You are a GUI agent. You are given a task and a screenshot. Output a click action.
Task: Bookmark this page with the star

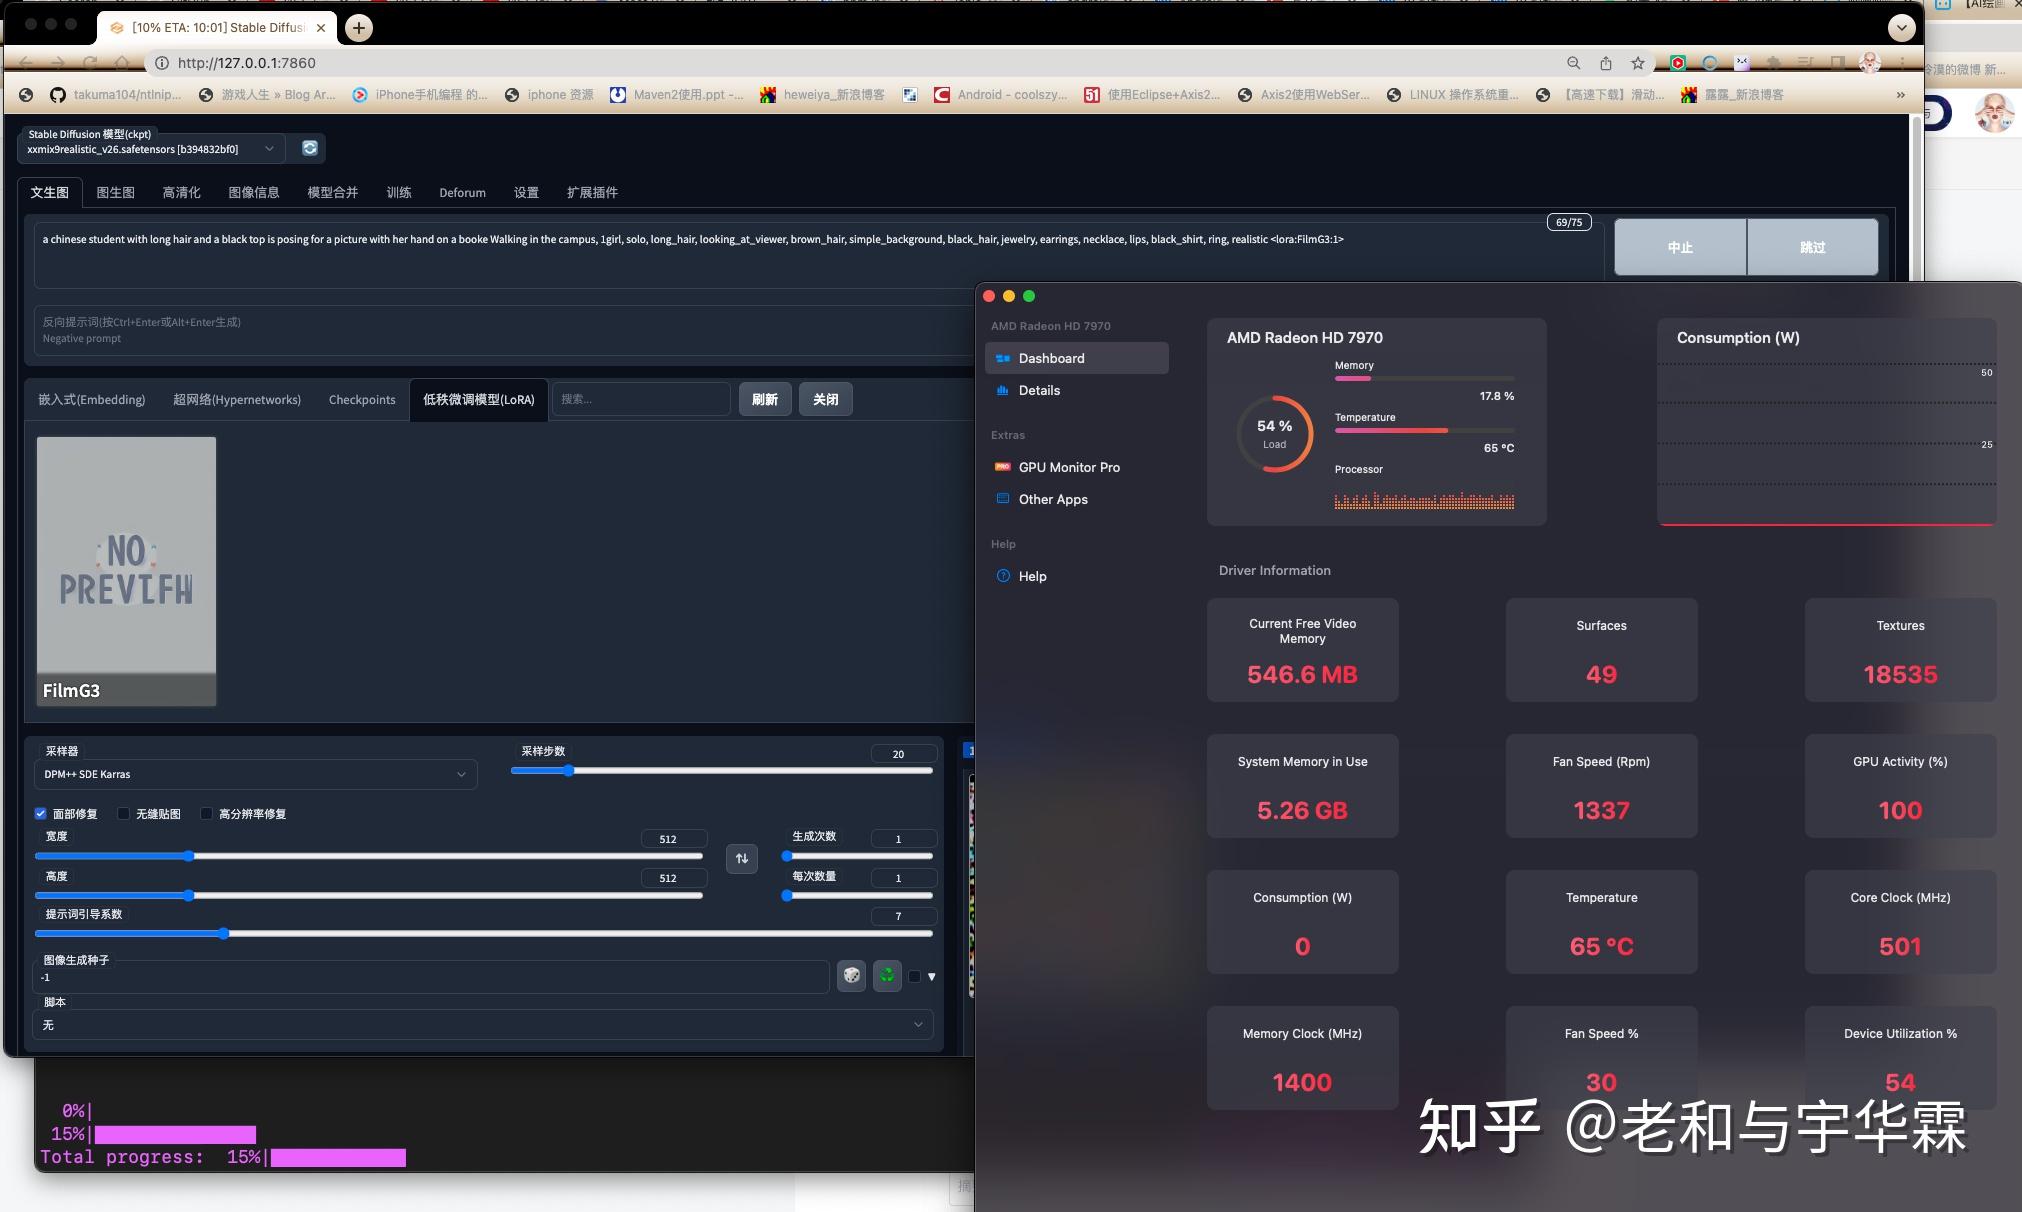pyautogui.click(x=1637, y=63)
